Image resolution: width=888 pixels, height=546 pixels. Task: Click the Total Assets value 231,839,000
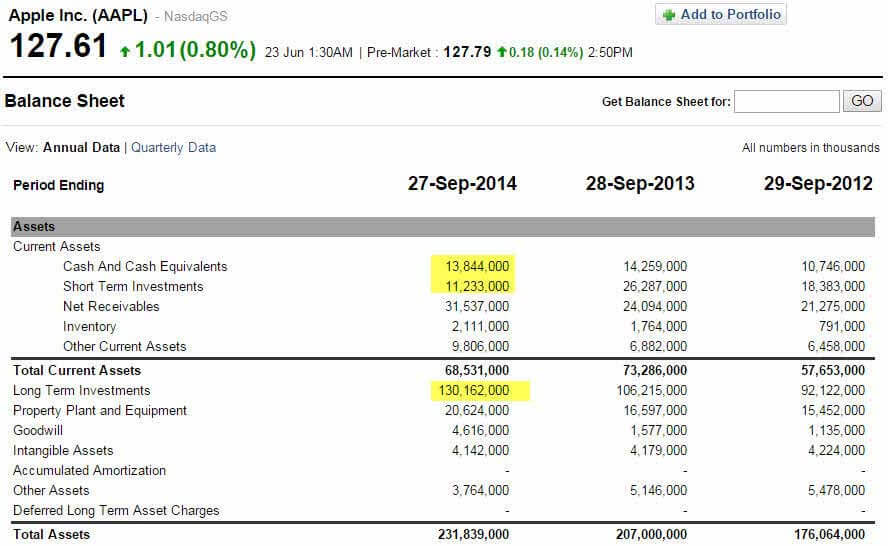[x=473, y=535]
